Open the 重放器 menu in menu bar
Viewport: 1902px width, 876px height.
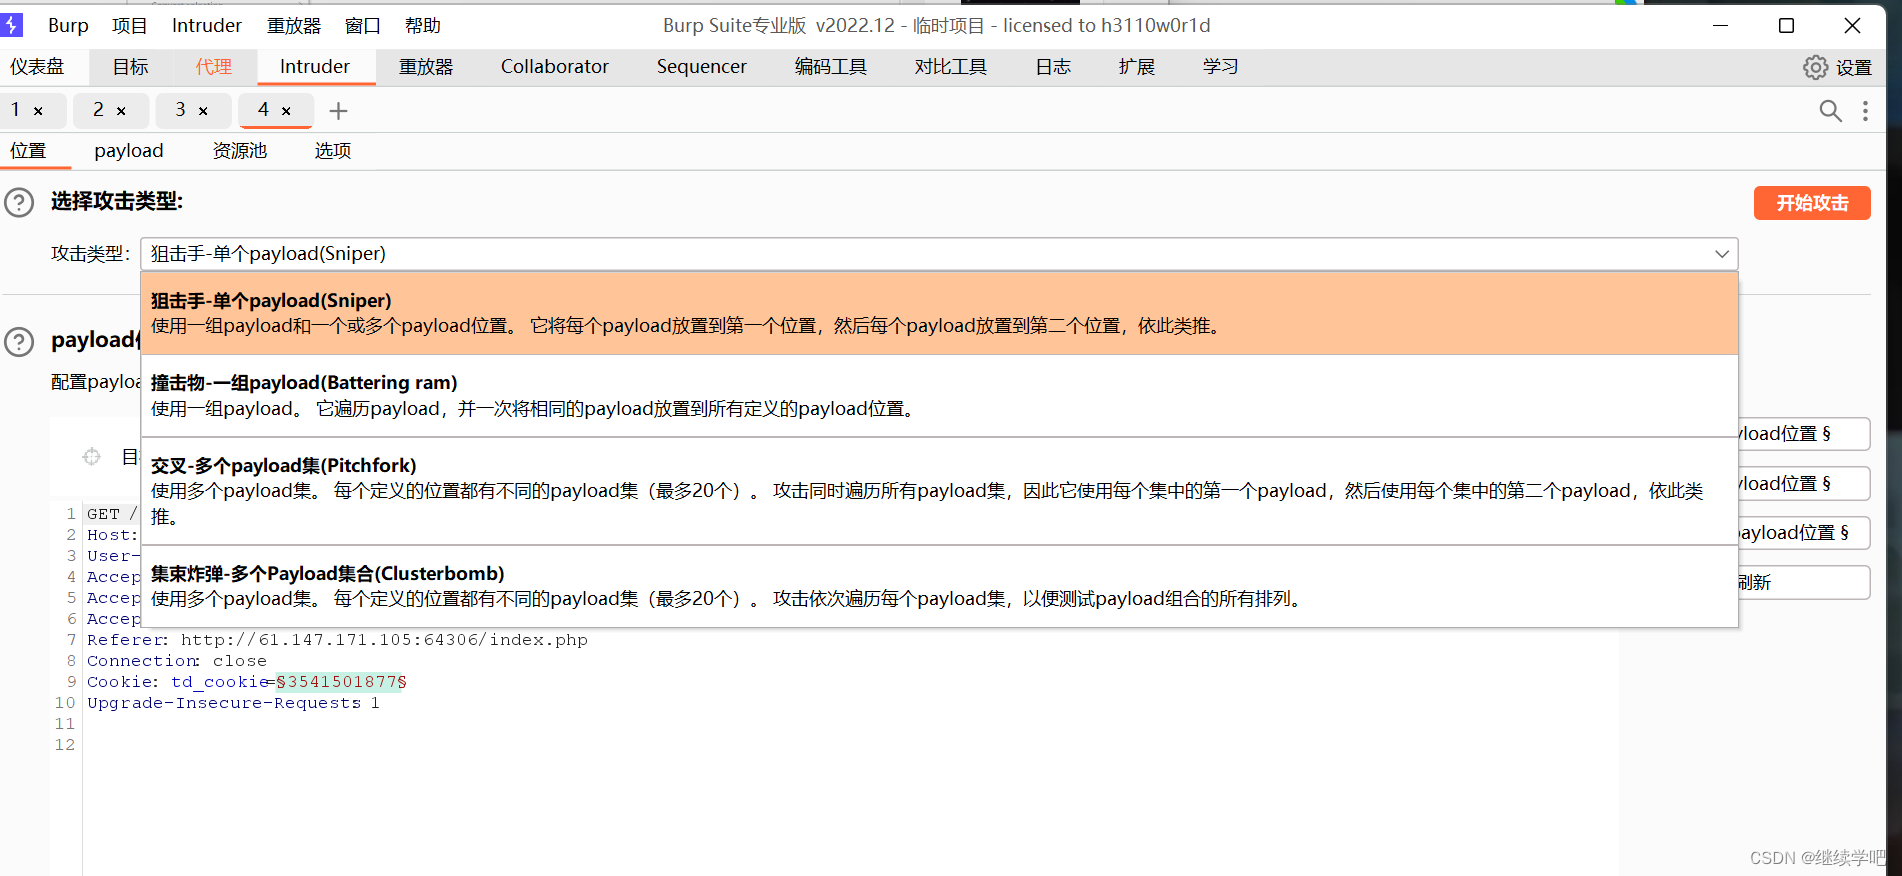coord(294,25)
